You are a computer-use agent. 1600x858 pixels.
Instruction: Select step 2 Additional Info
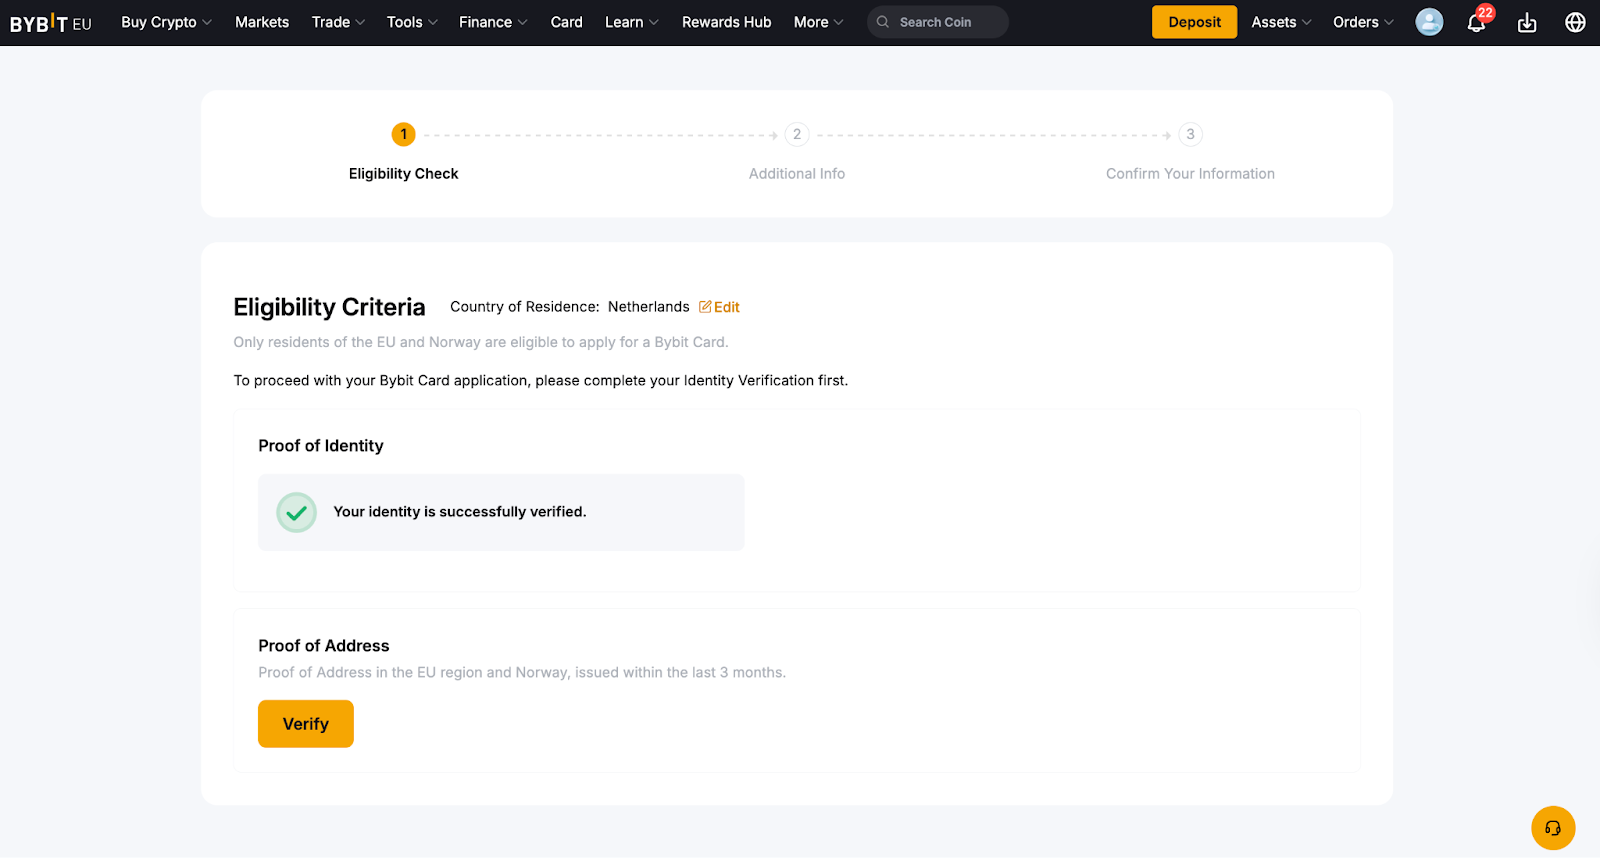(797, 153)
